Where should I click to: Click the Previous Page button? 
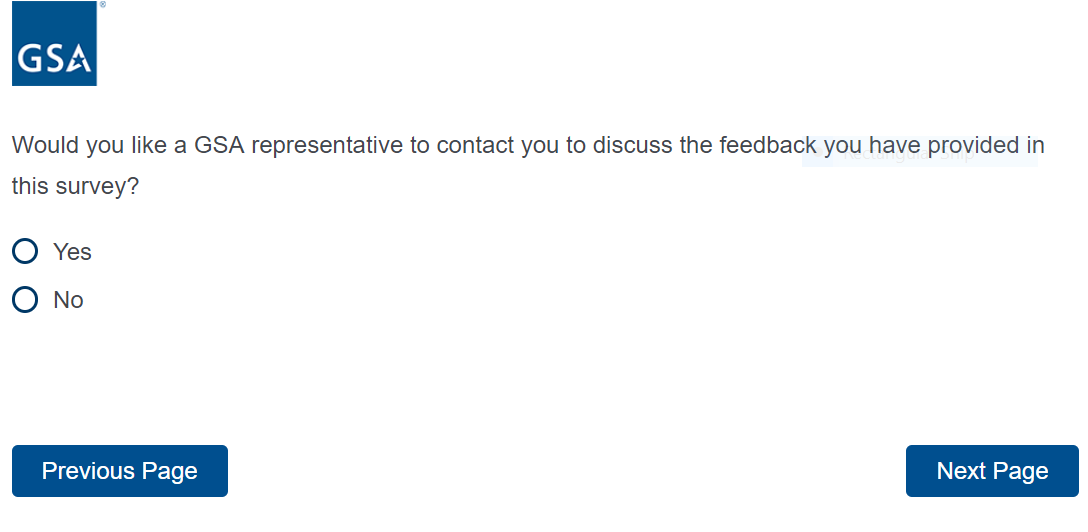[x=120, y=471]
